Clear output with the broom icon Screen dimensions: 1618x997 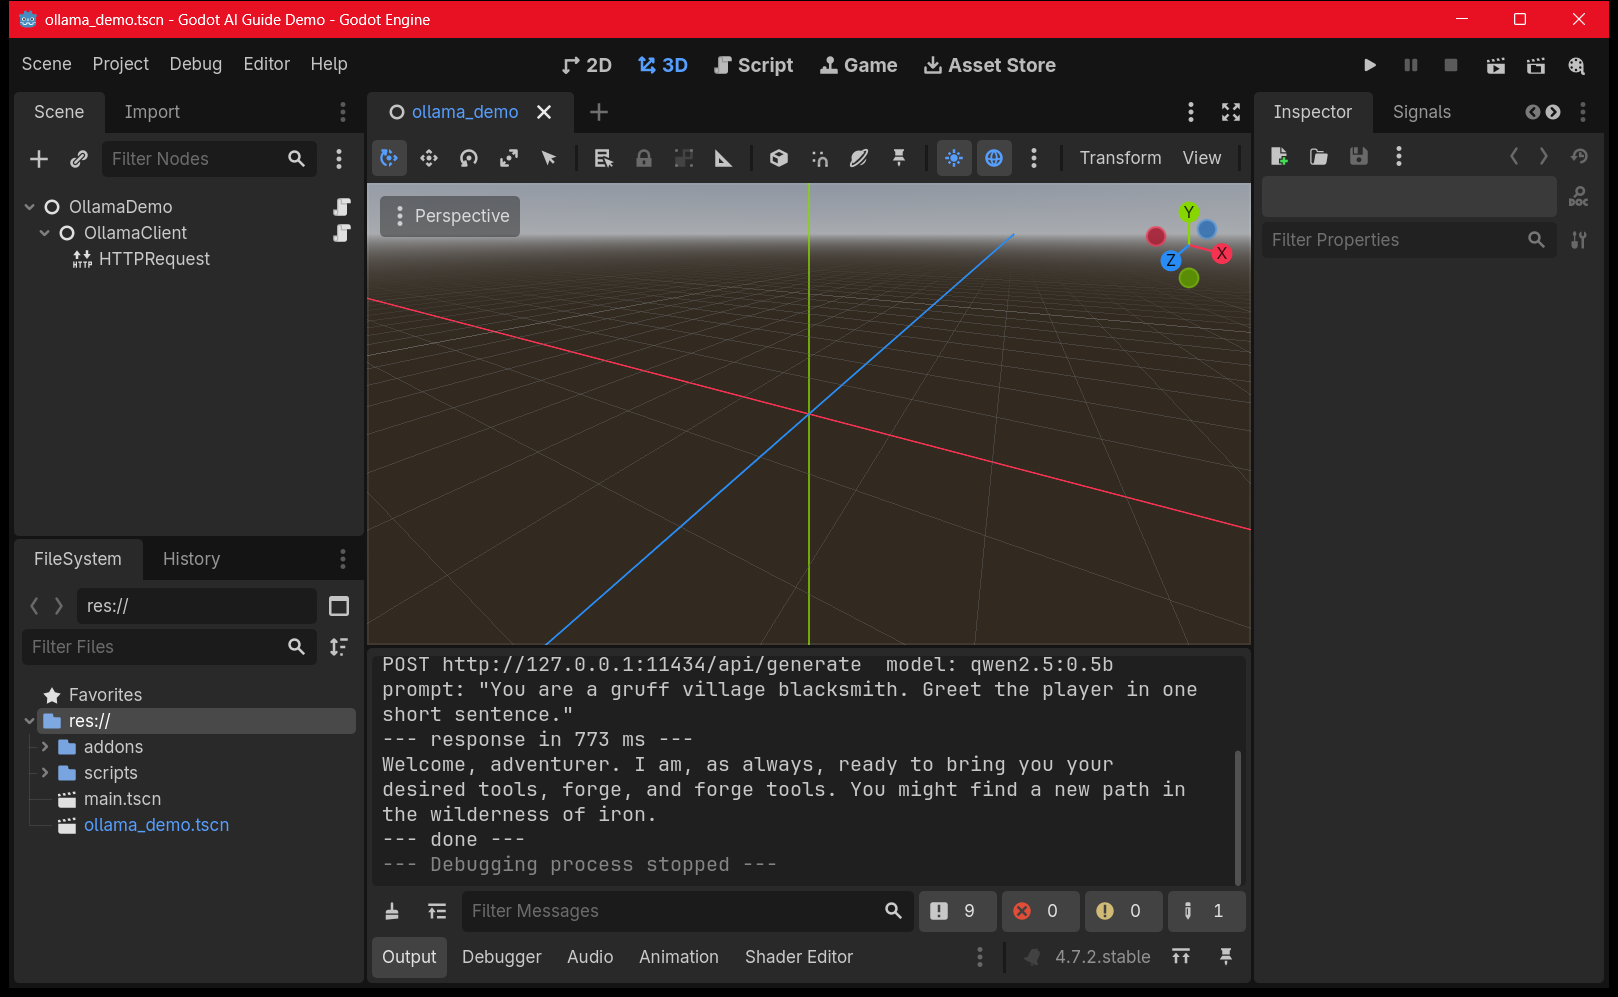(393, 911)
